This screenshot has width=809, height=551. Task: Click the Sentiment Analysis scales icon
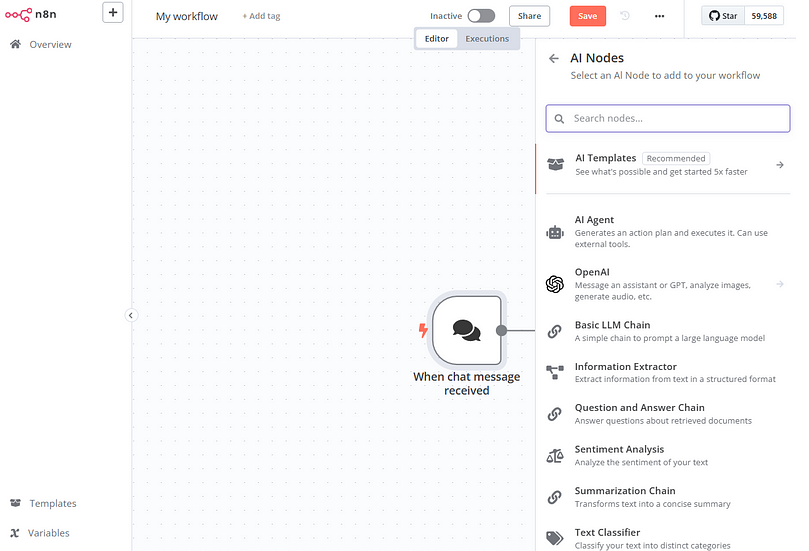(x=555, y=456)
